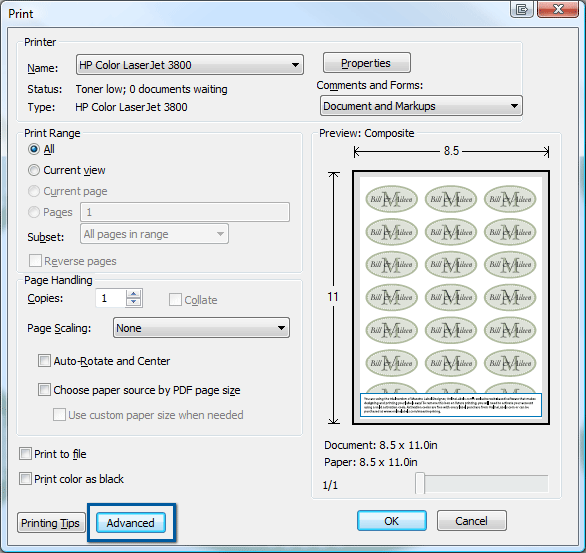
Task: Click the 'Paper: 8.5 x 11.0in' text
Action: point(370,462)
